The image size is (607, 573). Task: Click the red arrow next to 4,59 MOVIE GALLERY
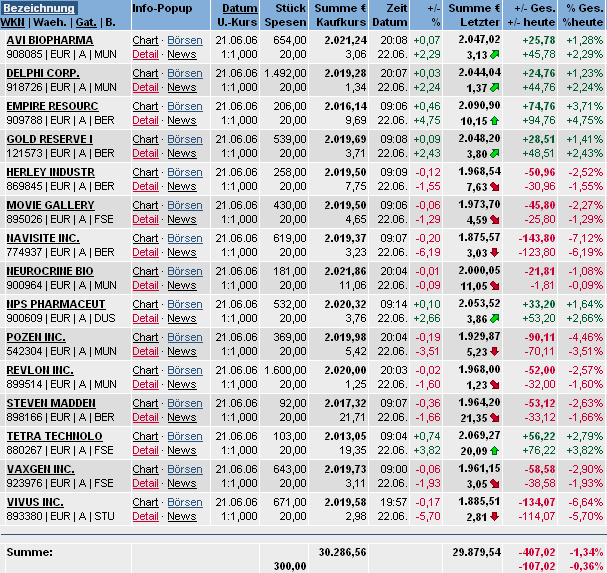point(494,220)
